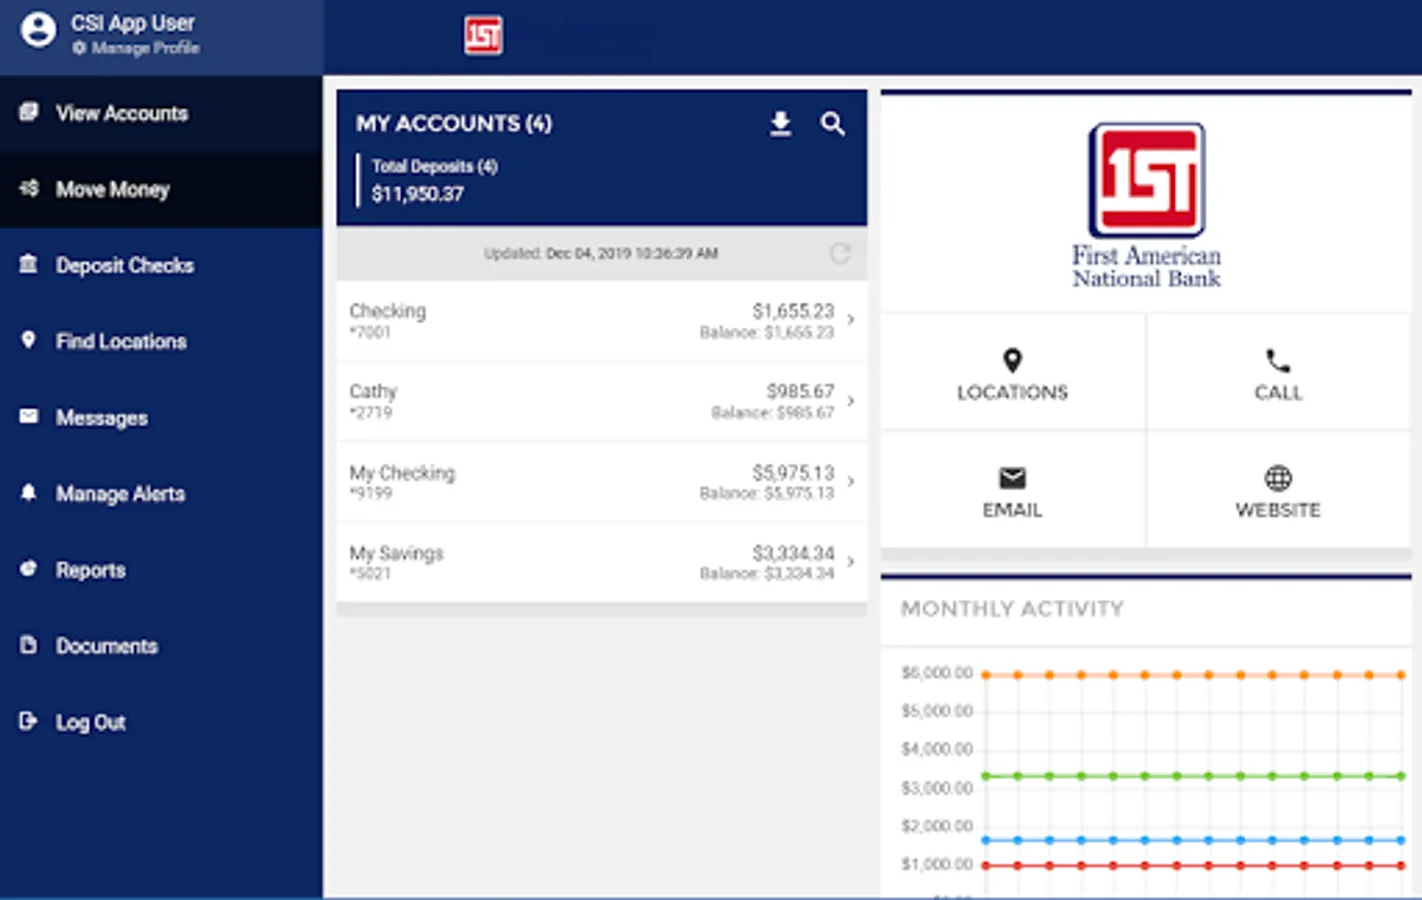This screenshot has height=900, width=1422.
Task: Select the My Checking account name
Action: [x=402, y=473]
